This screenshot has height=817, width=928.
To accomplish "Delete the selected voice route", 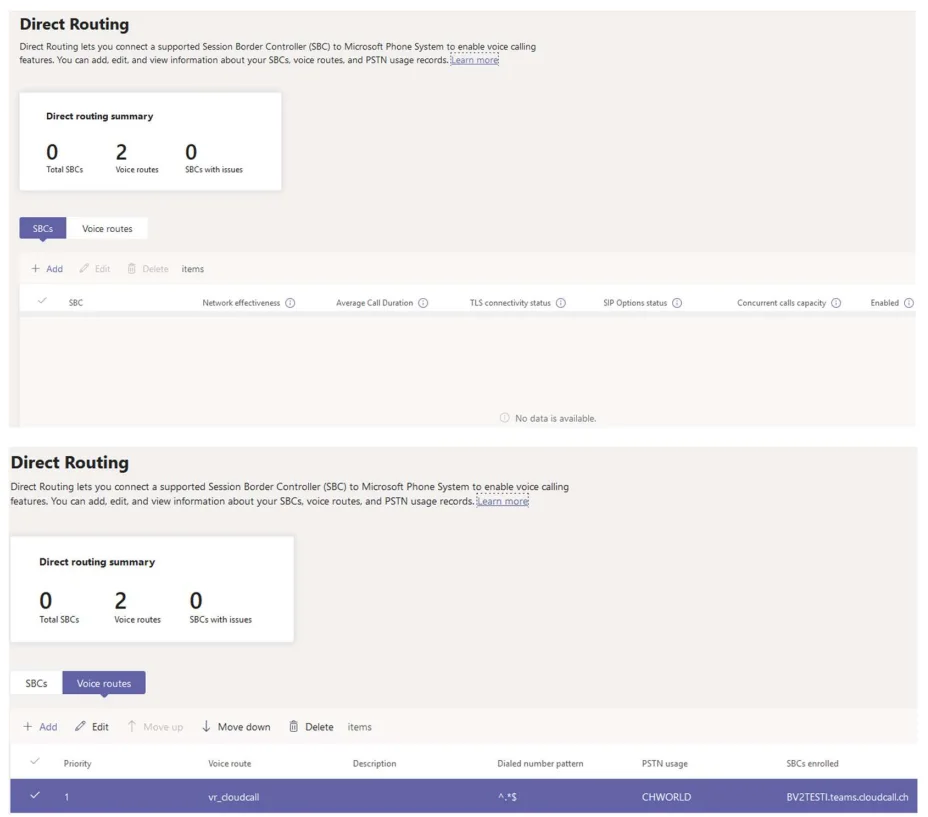I will (311, 727).
